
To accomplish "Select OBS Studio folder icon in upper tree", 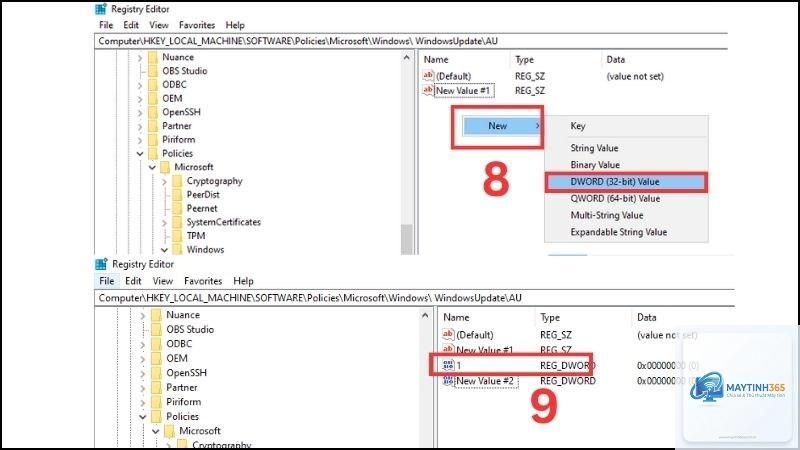I will click(x=153, y=71).
